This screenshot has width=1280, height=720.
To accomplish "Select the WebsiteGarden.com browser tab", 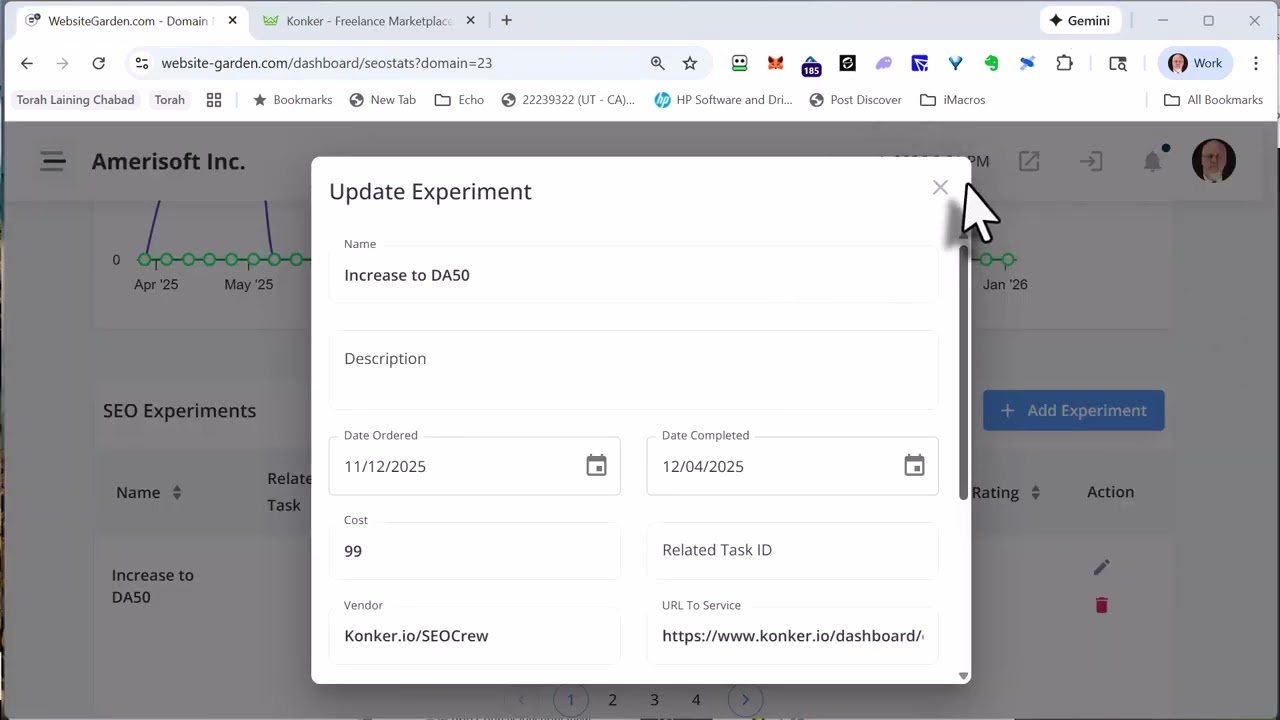I will pyautogui.click(x=129, y=20).
